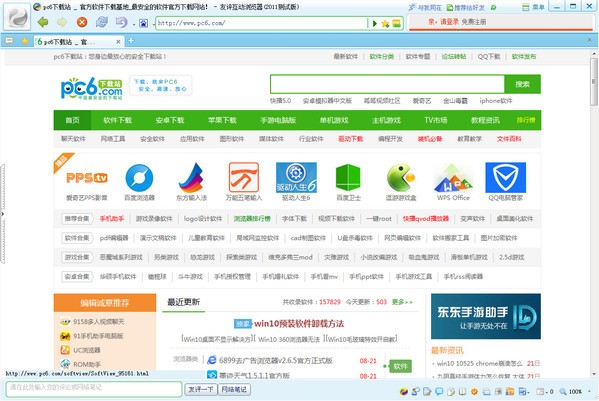599x401 pixels.
Task: Open the dropdown arrow next to the undo icon
Action: pyautogui.click(x=134, y=24)
